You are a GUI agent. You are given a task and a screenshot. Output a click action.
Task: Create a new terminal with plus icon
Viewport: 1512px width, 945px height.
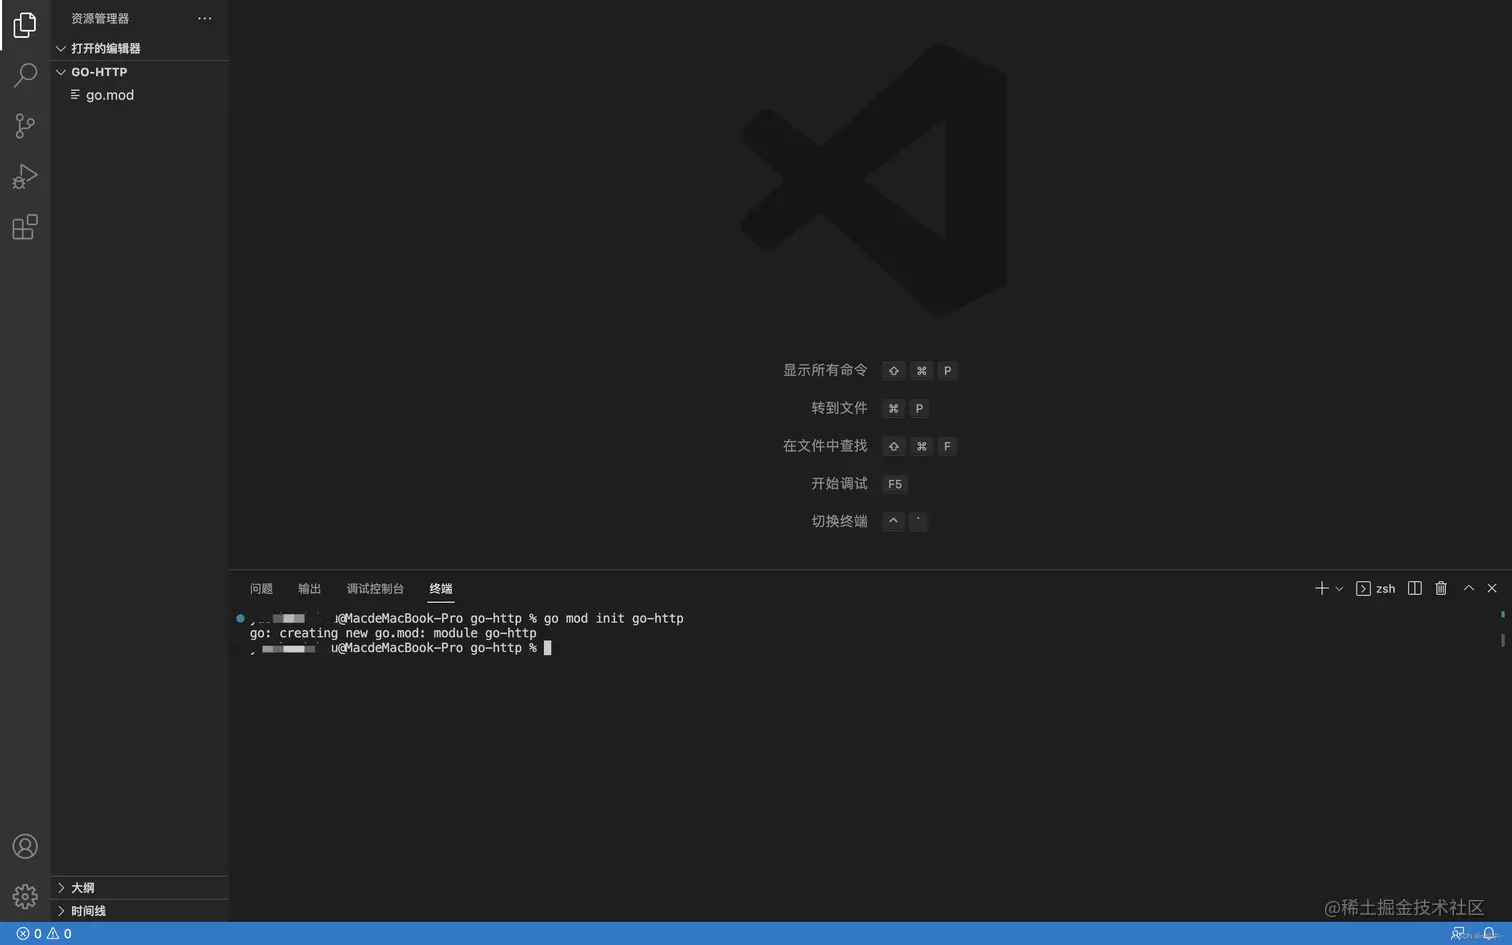tap(1321, 589)
